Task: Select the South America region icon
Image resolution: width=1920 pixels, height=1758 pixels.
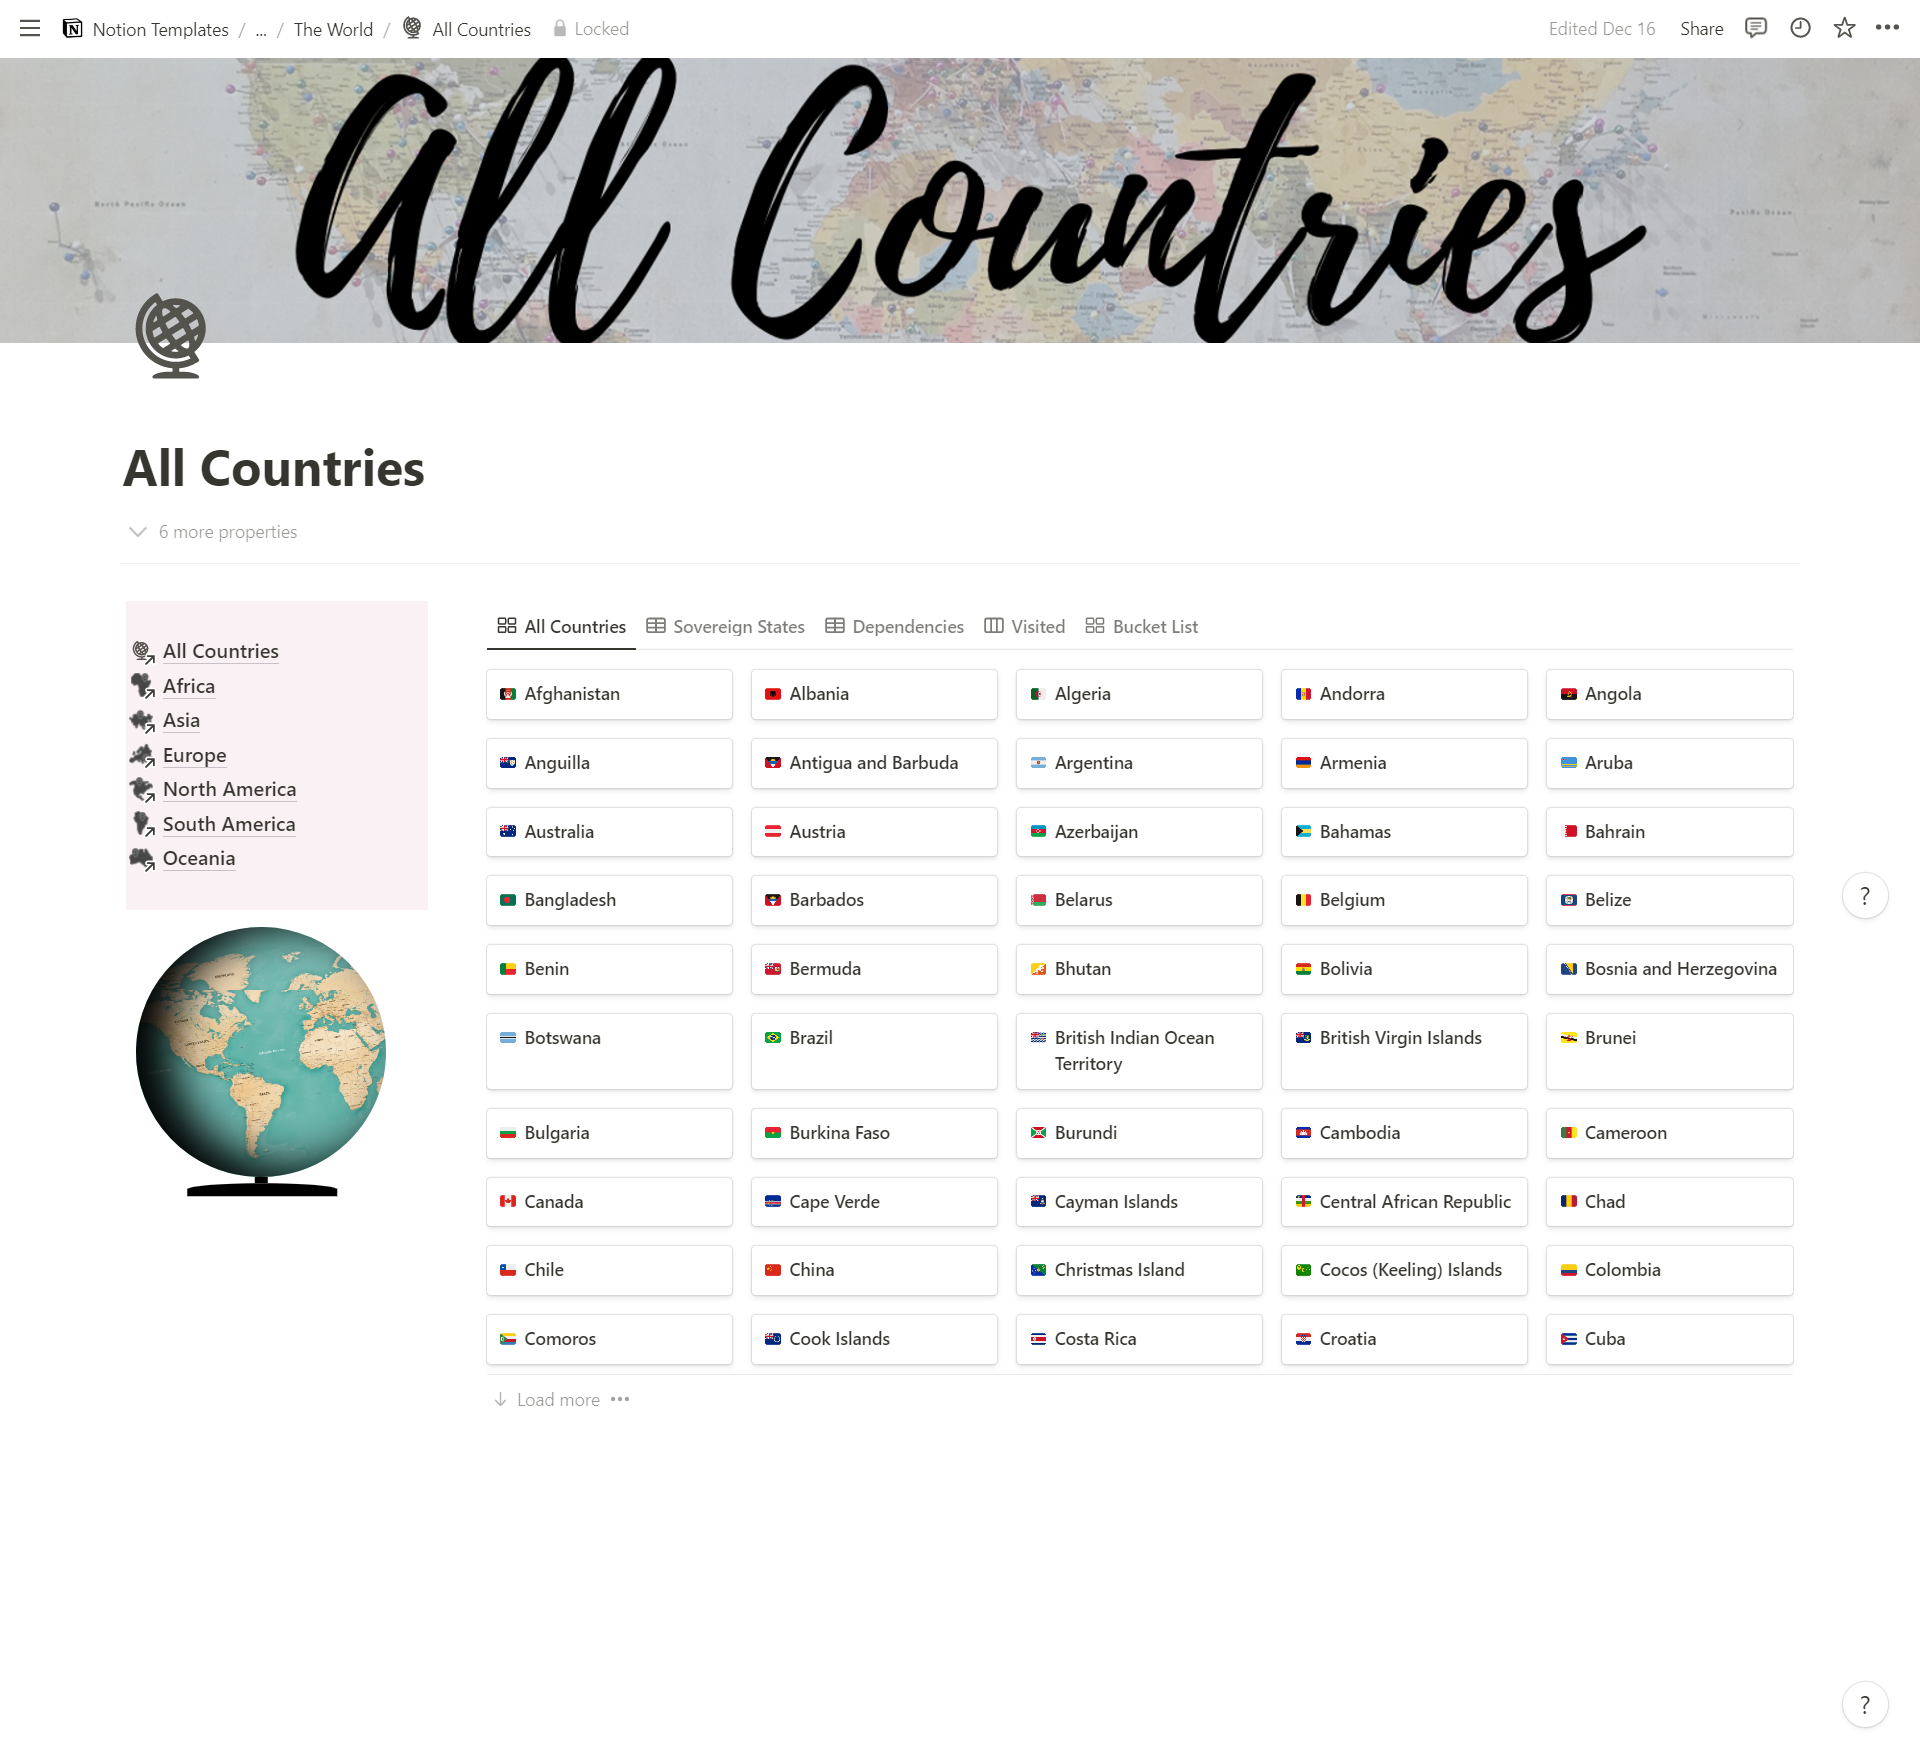Action: coord(142,821)
